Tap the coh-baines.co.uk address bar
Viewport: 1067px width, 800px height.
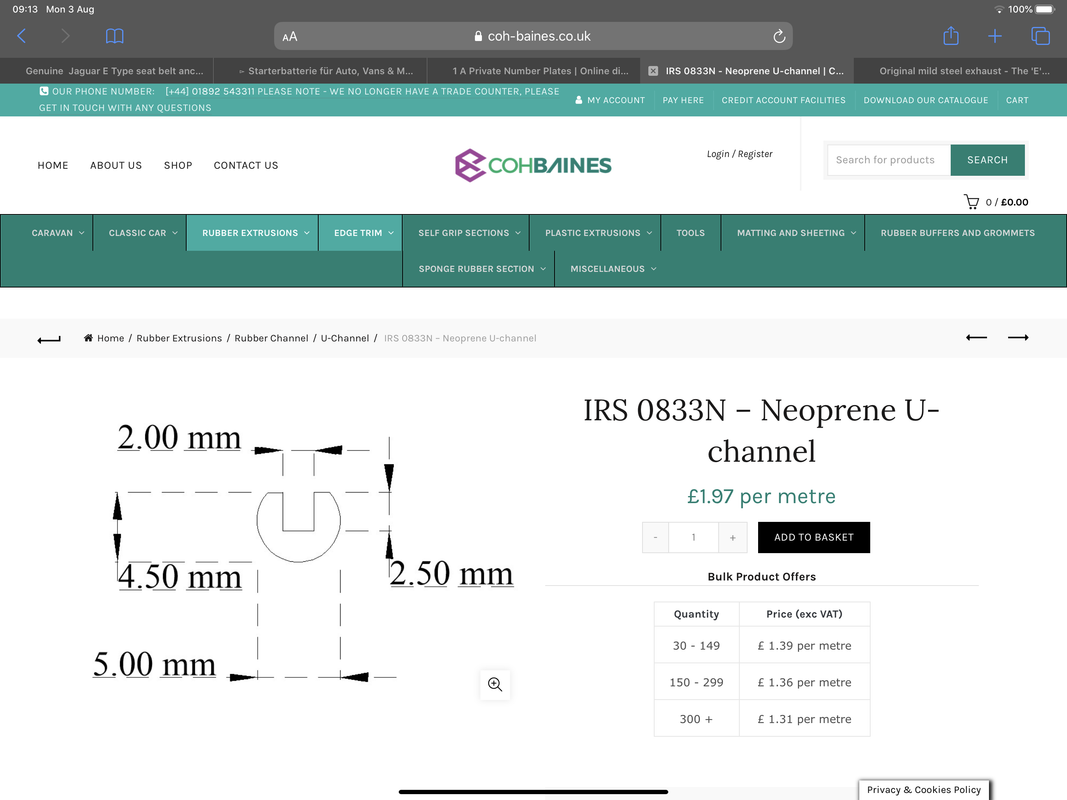coord(533,36)
